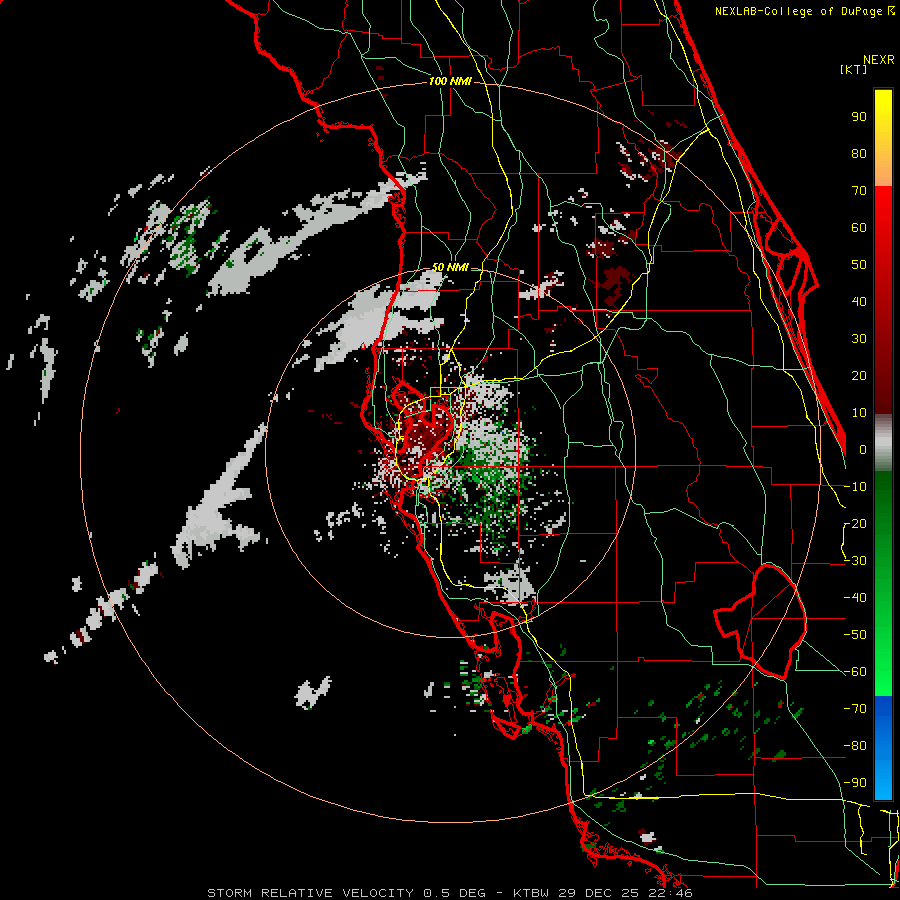Click the "-80" scale value

click(855, 746)
